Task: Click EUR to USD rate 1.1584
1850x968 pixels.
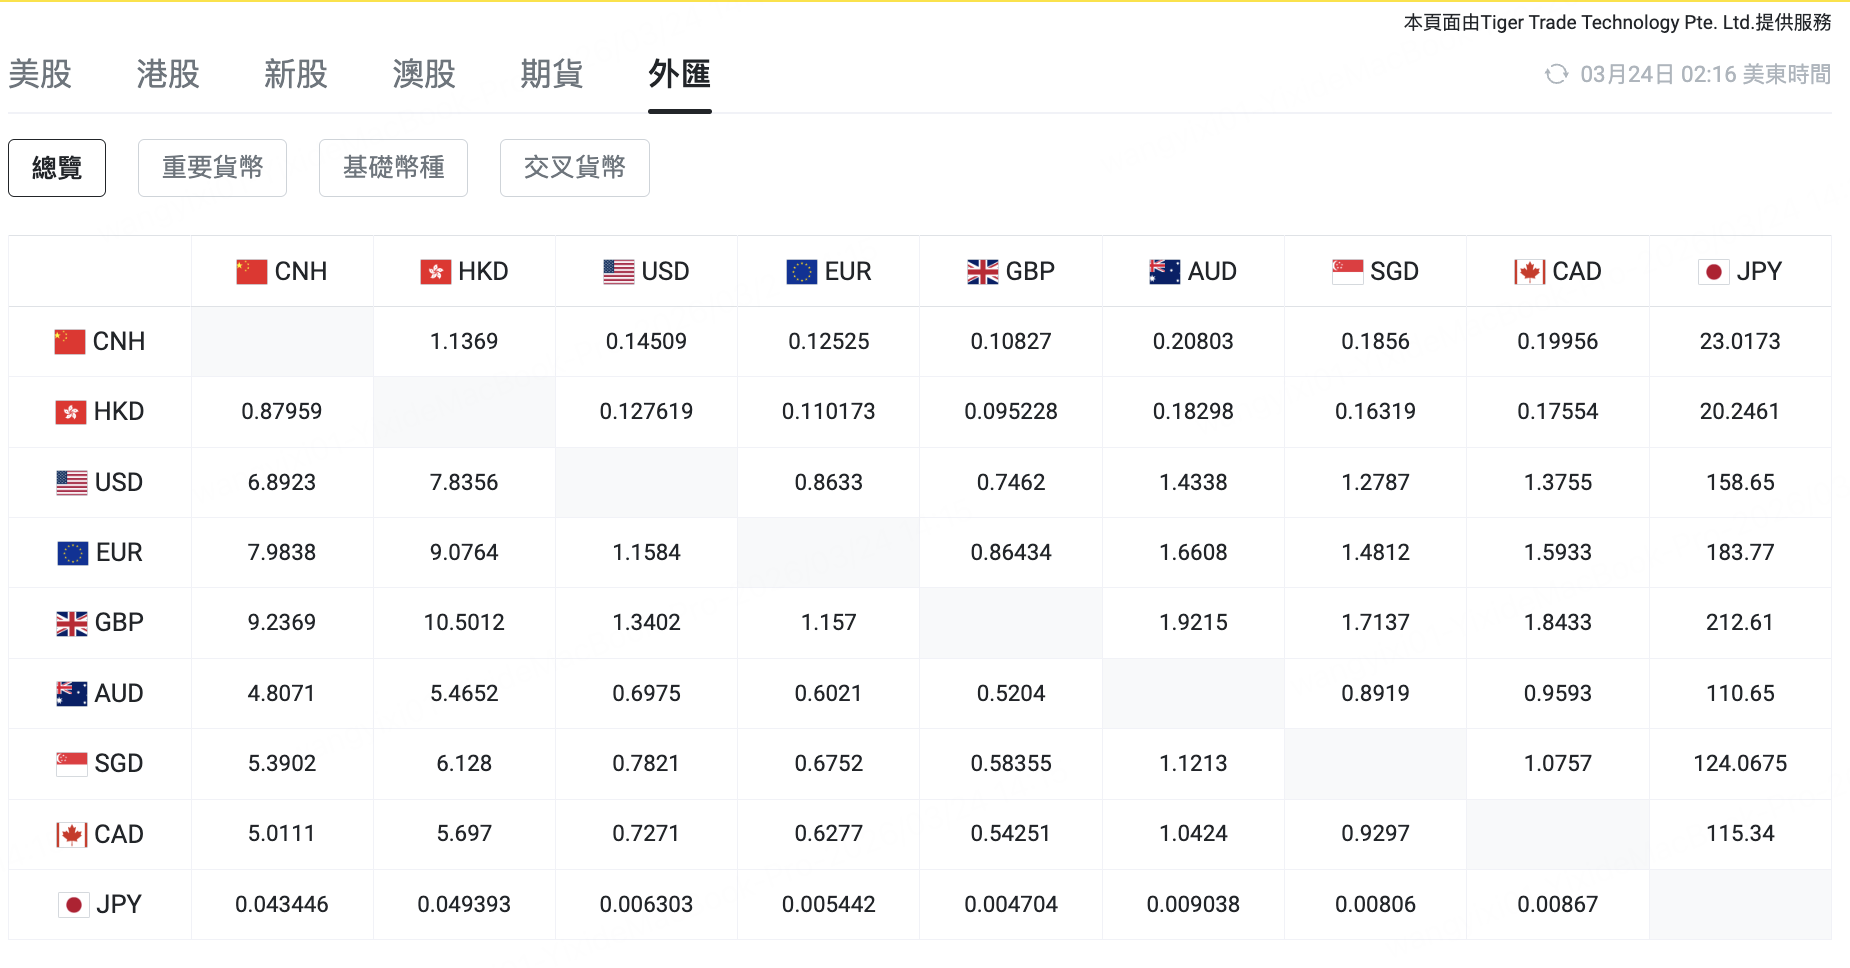Action: [646, 553]
